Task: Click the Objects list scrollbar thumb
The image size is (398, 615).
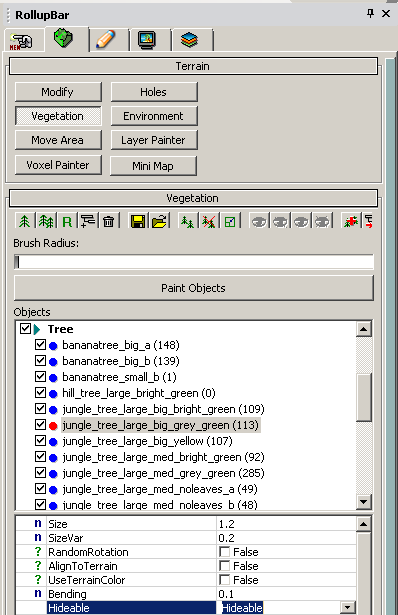Action: 364,397
